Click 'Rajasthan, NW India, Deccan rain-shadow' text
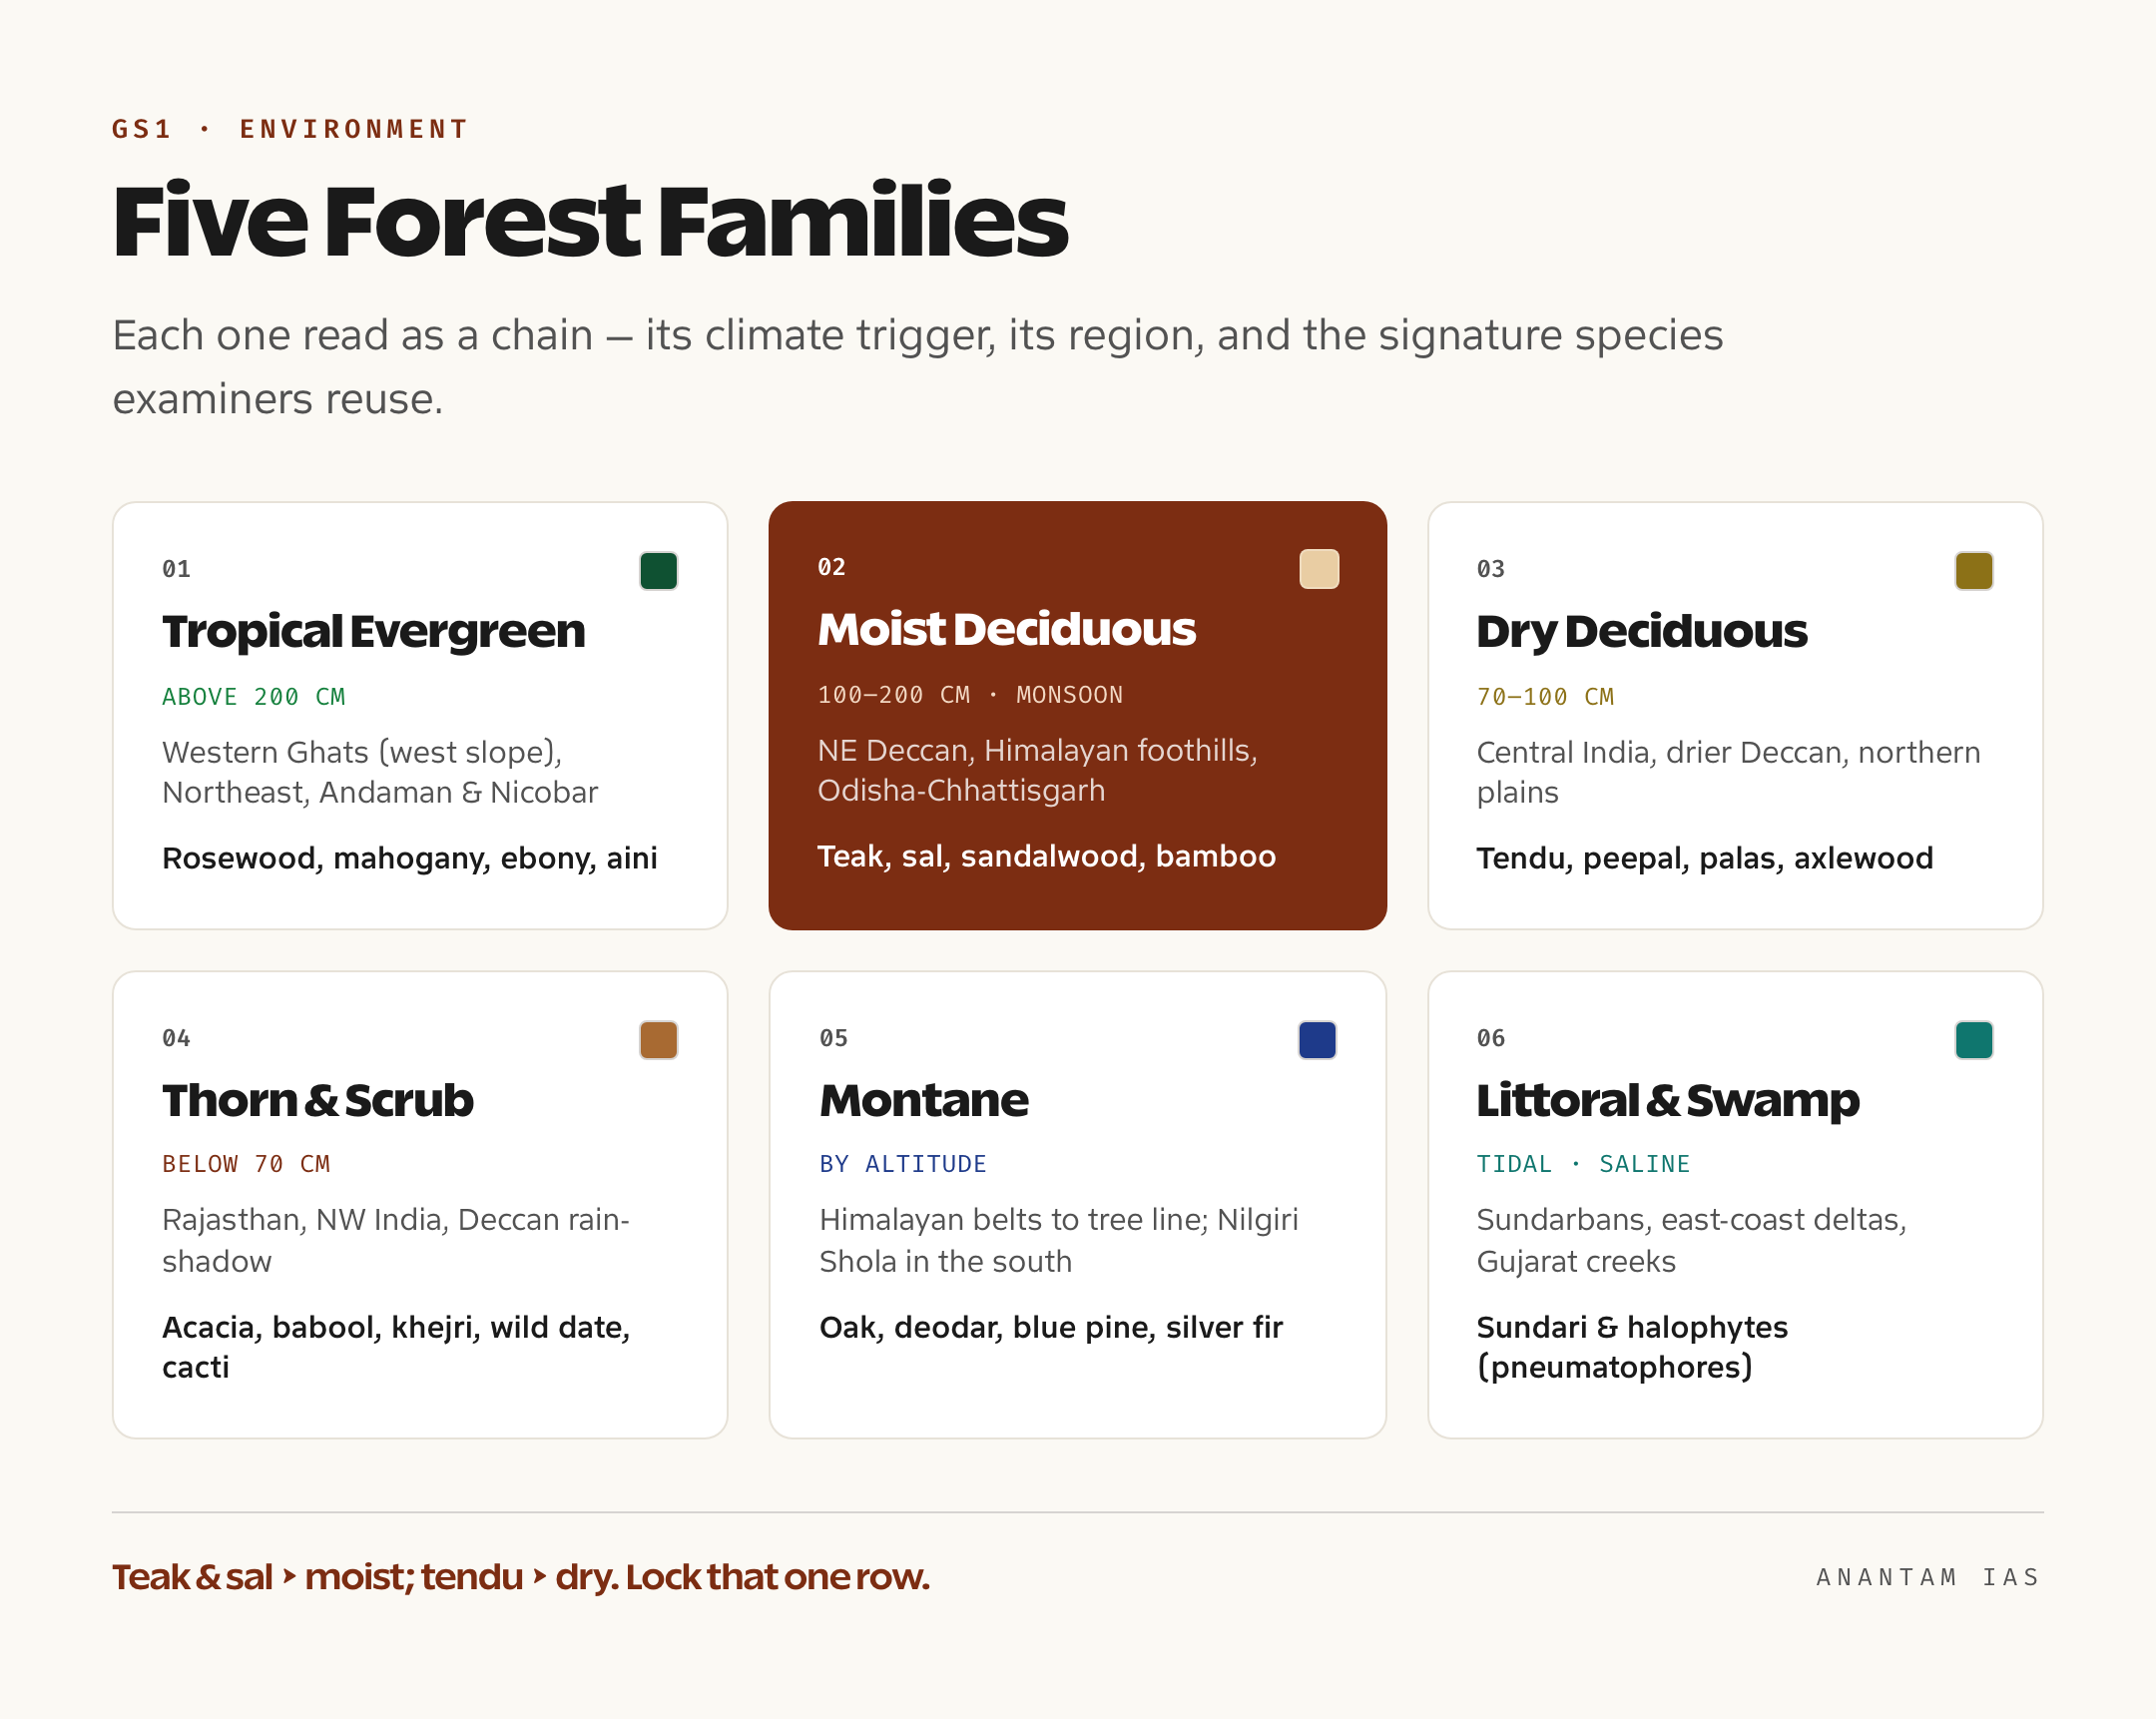 pos(395,1241)
